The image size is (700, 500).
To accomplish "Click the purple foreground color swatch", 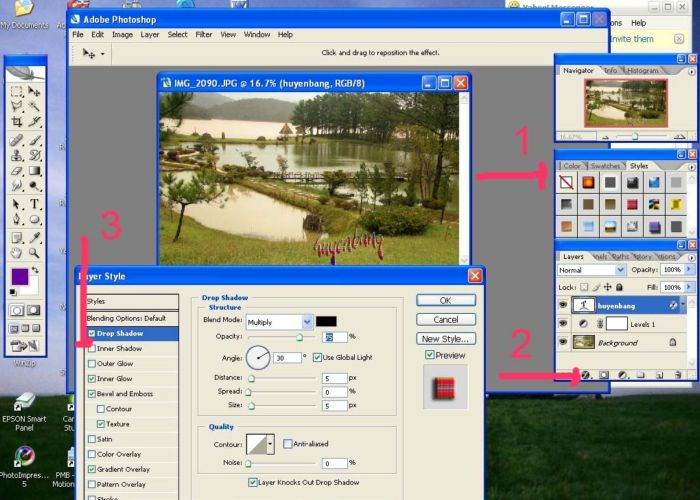I will [20, 277].
